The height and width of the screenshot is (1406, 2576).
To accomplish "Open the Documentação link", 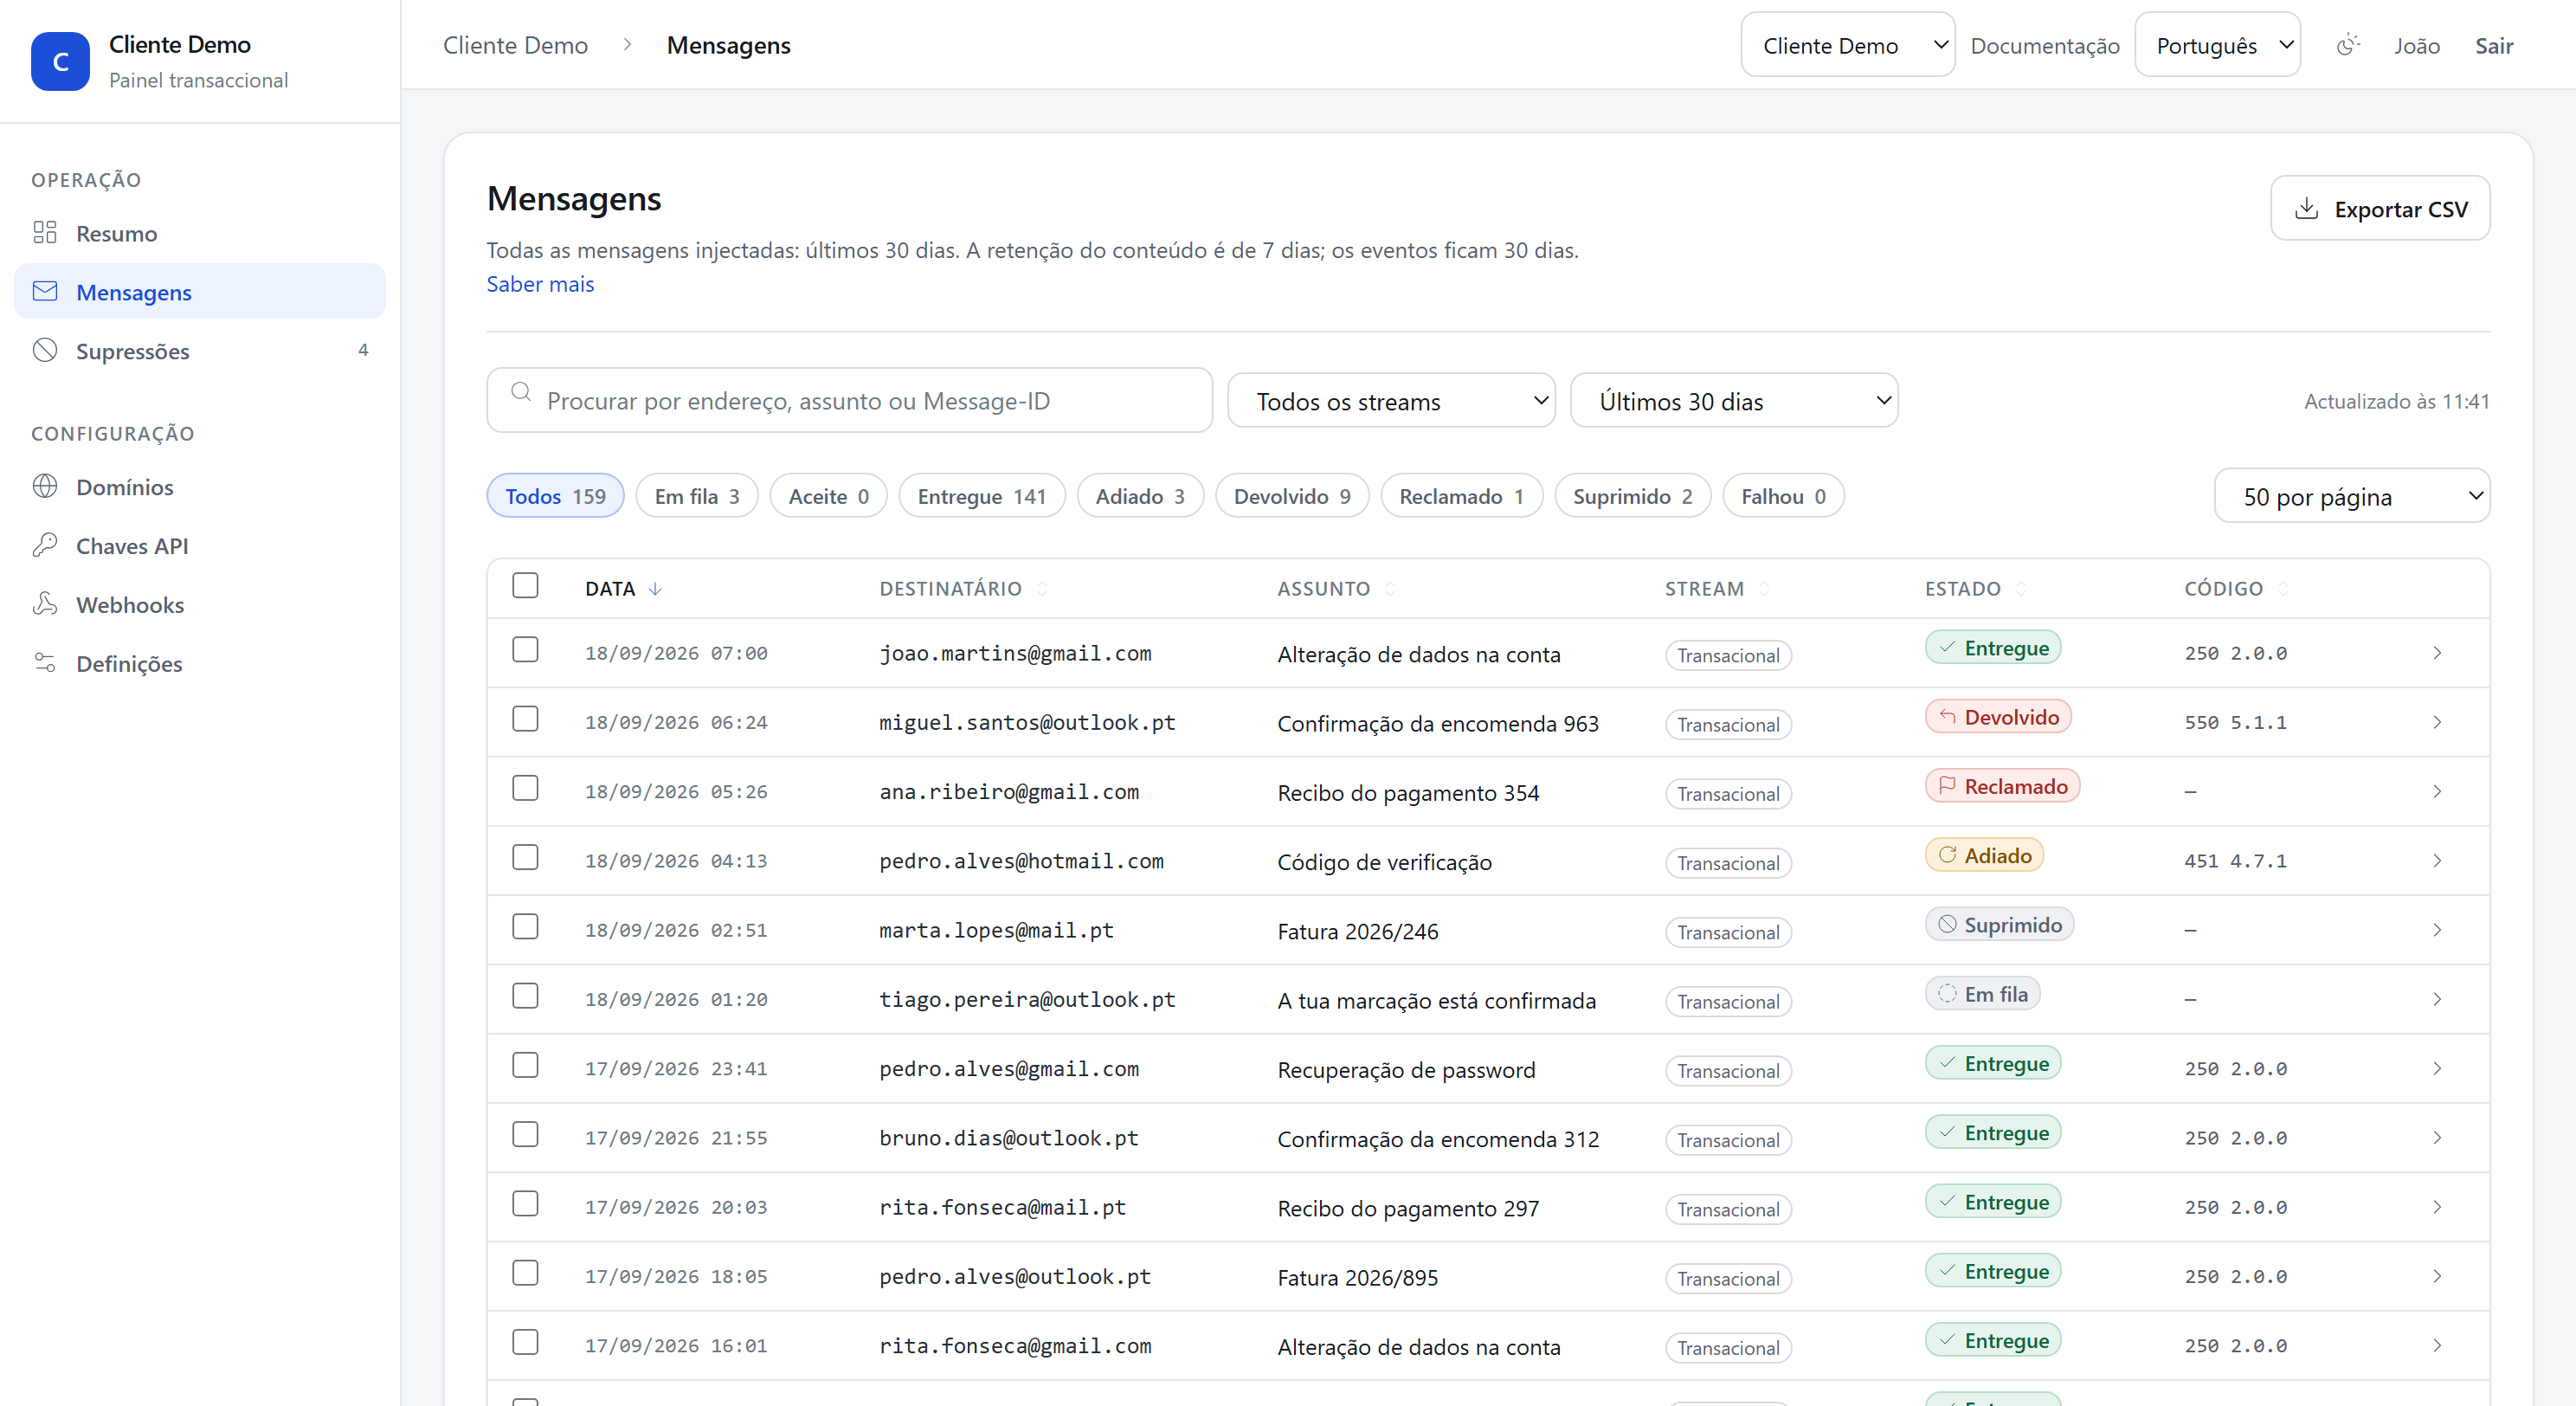I will click(2044, 46).
